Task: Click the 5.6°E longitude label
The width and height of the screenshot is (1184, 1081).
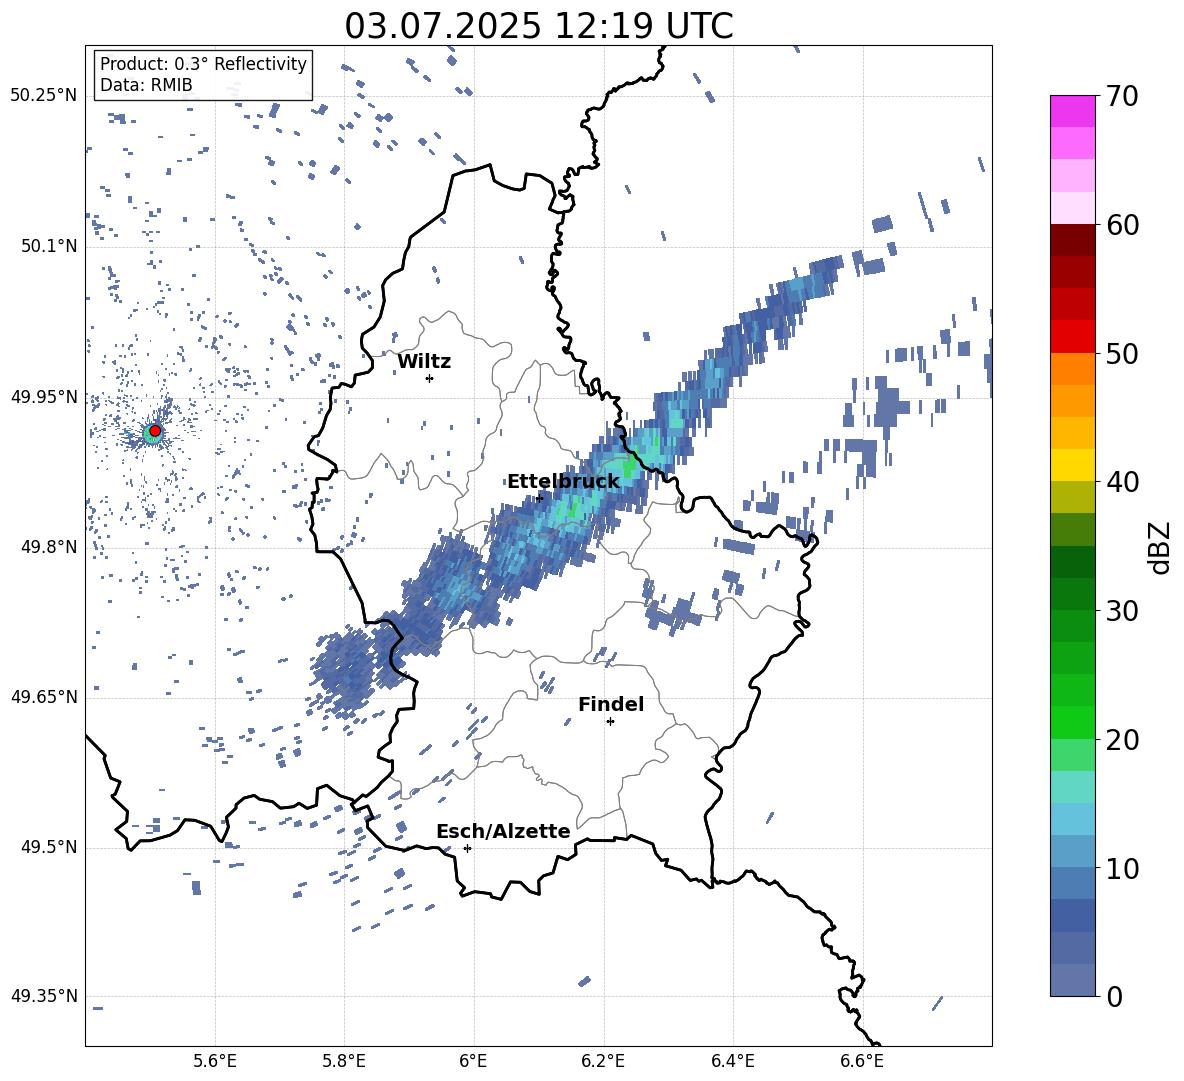Action: pyautogui.click(x=215, y=1061)
